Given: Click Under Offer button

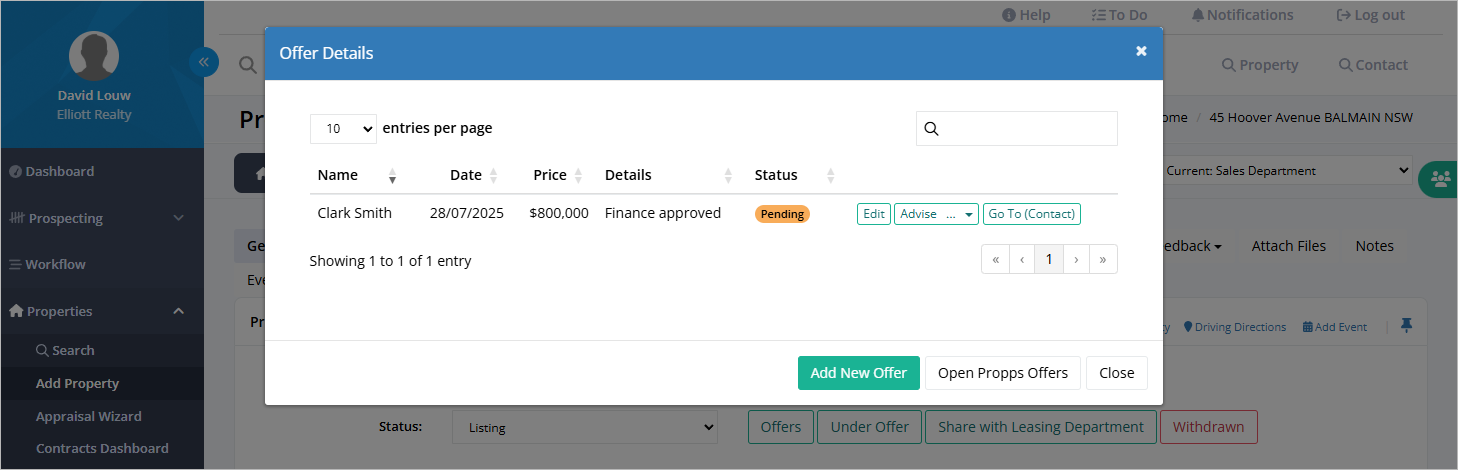Looking at the screenshot, I should (x=870, y=427).
